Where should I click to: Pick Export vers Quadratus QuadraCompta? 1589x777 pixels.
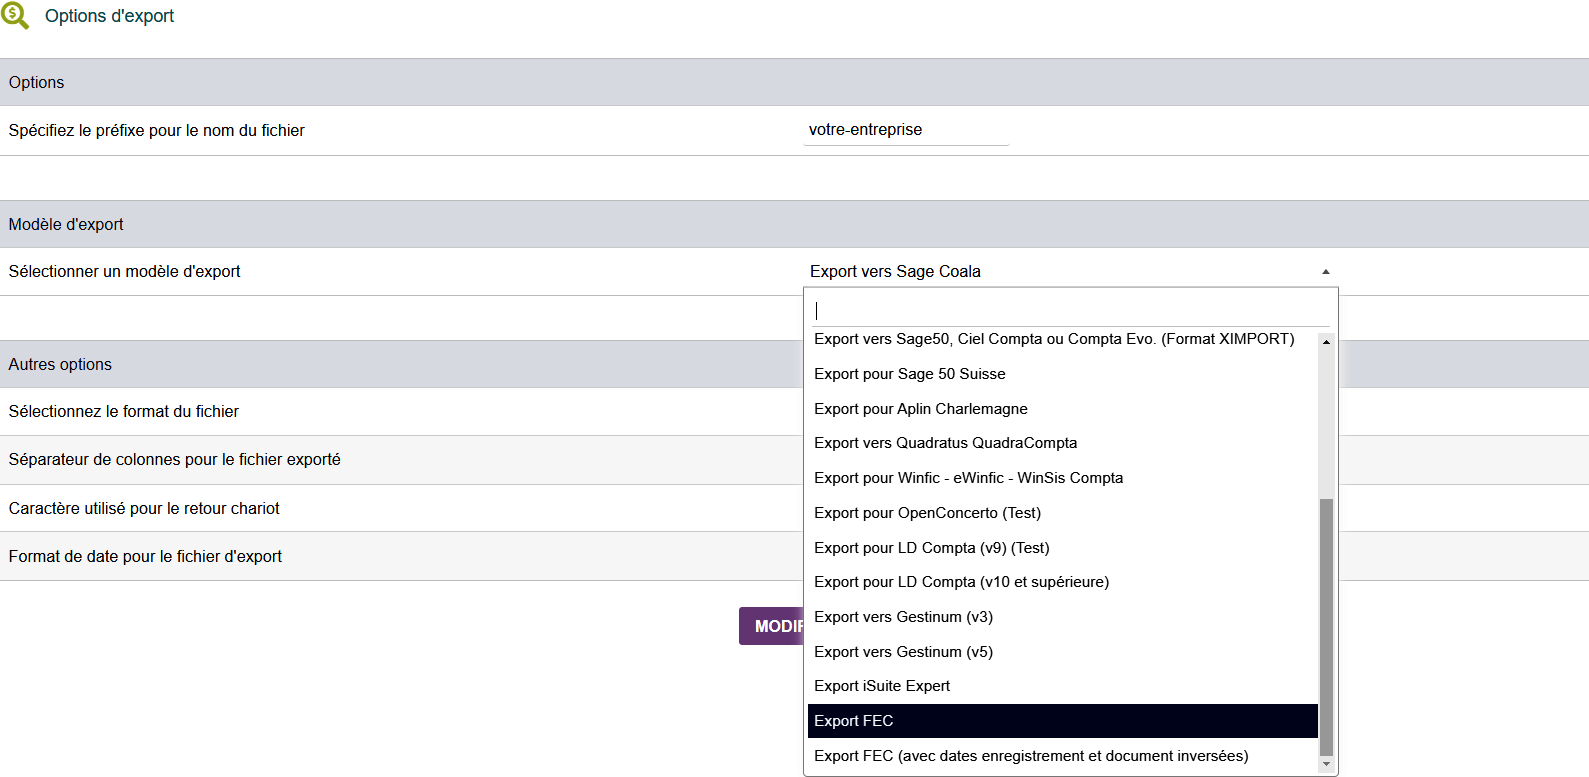(1062, 443)
